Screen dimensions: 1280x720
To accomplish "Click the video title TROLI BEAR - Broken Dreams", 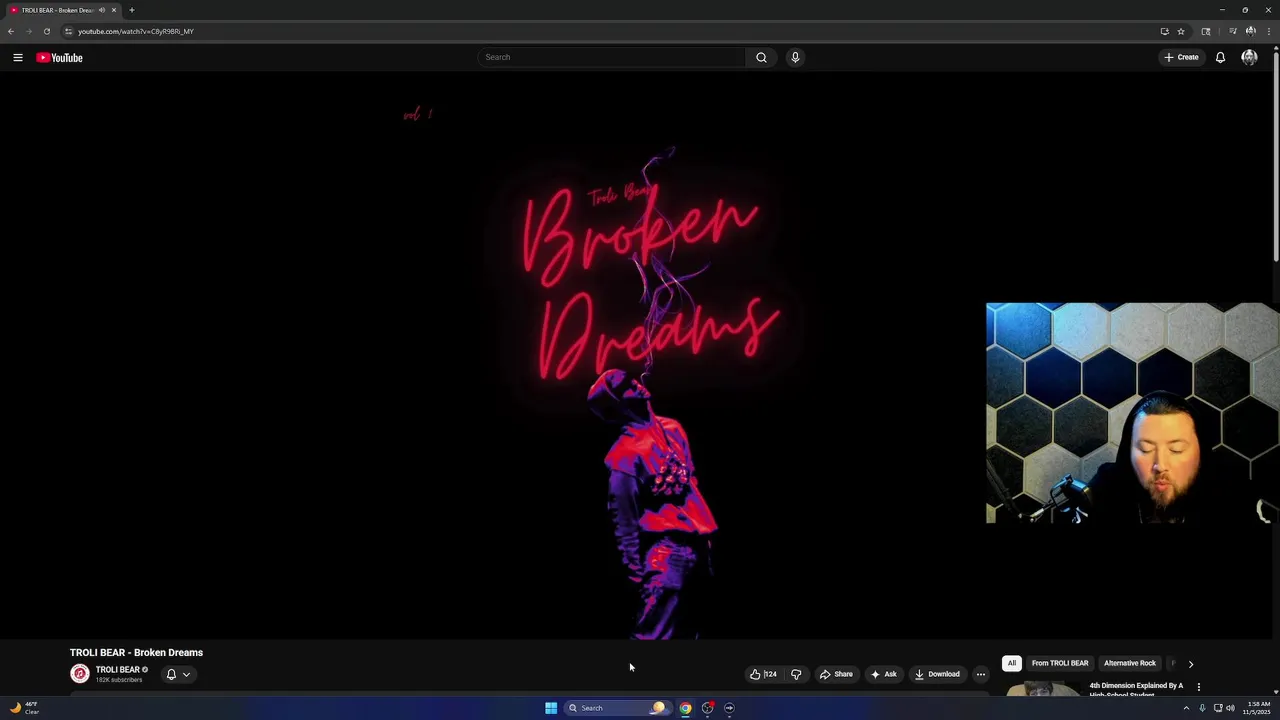I will tap(136, 653).
